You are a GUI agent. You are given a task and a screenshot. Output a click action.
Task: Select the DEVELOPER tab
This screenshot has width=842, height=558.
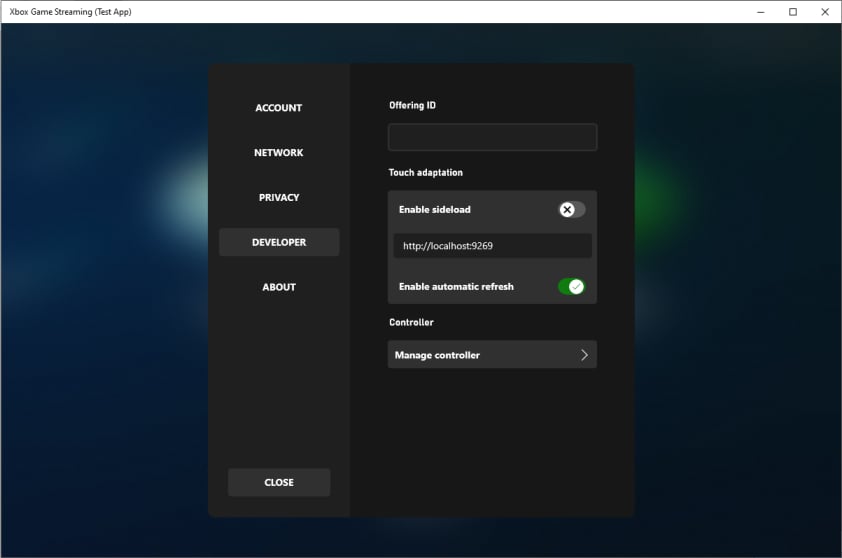[279, 242]
